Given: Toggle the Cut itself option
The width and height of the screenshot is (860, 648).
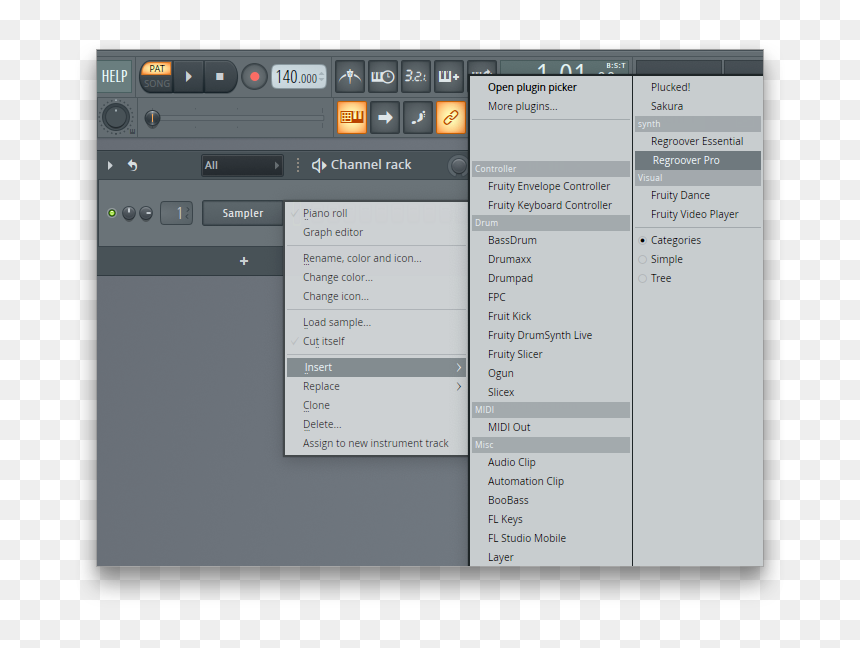Looking at the screenshot, I should click(x=376, y=341).
